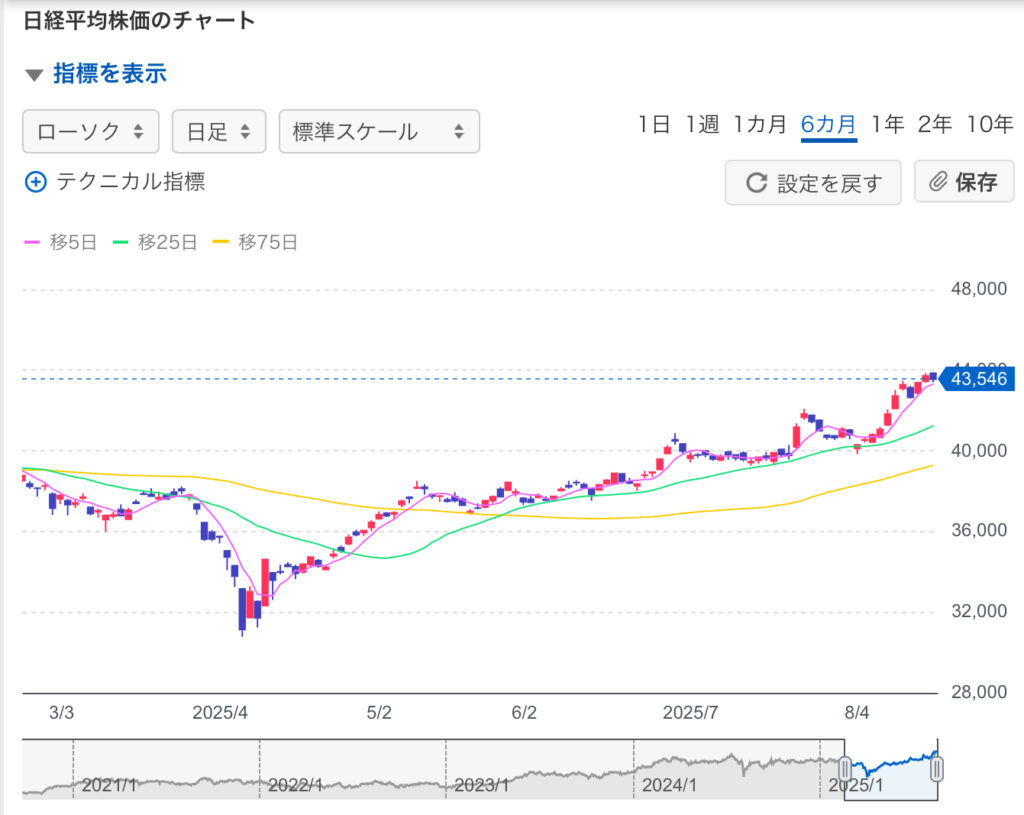Click the 日経平均株価のチャート heading
Image resolution: width=1024 pixels, height=815 pixels.
coord(139,20)
